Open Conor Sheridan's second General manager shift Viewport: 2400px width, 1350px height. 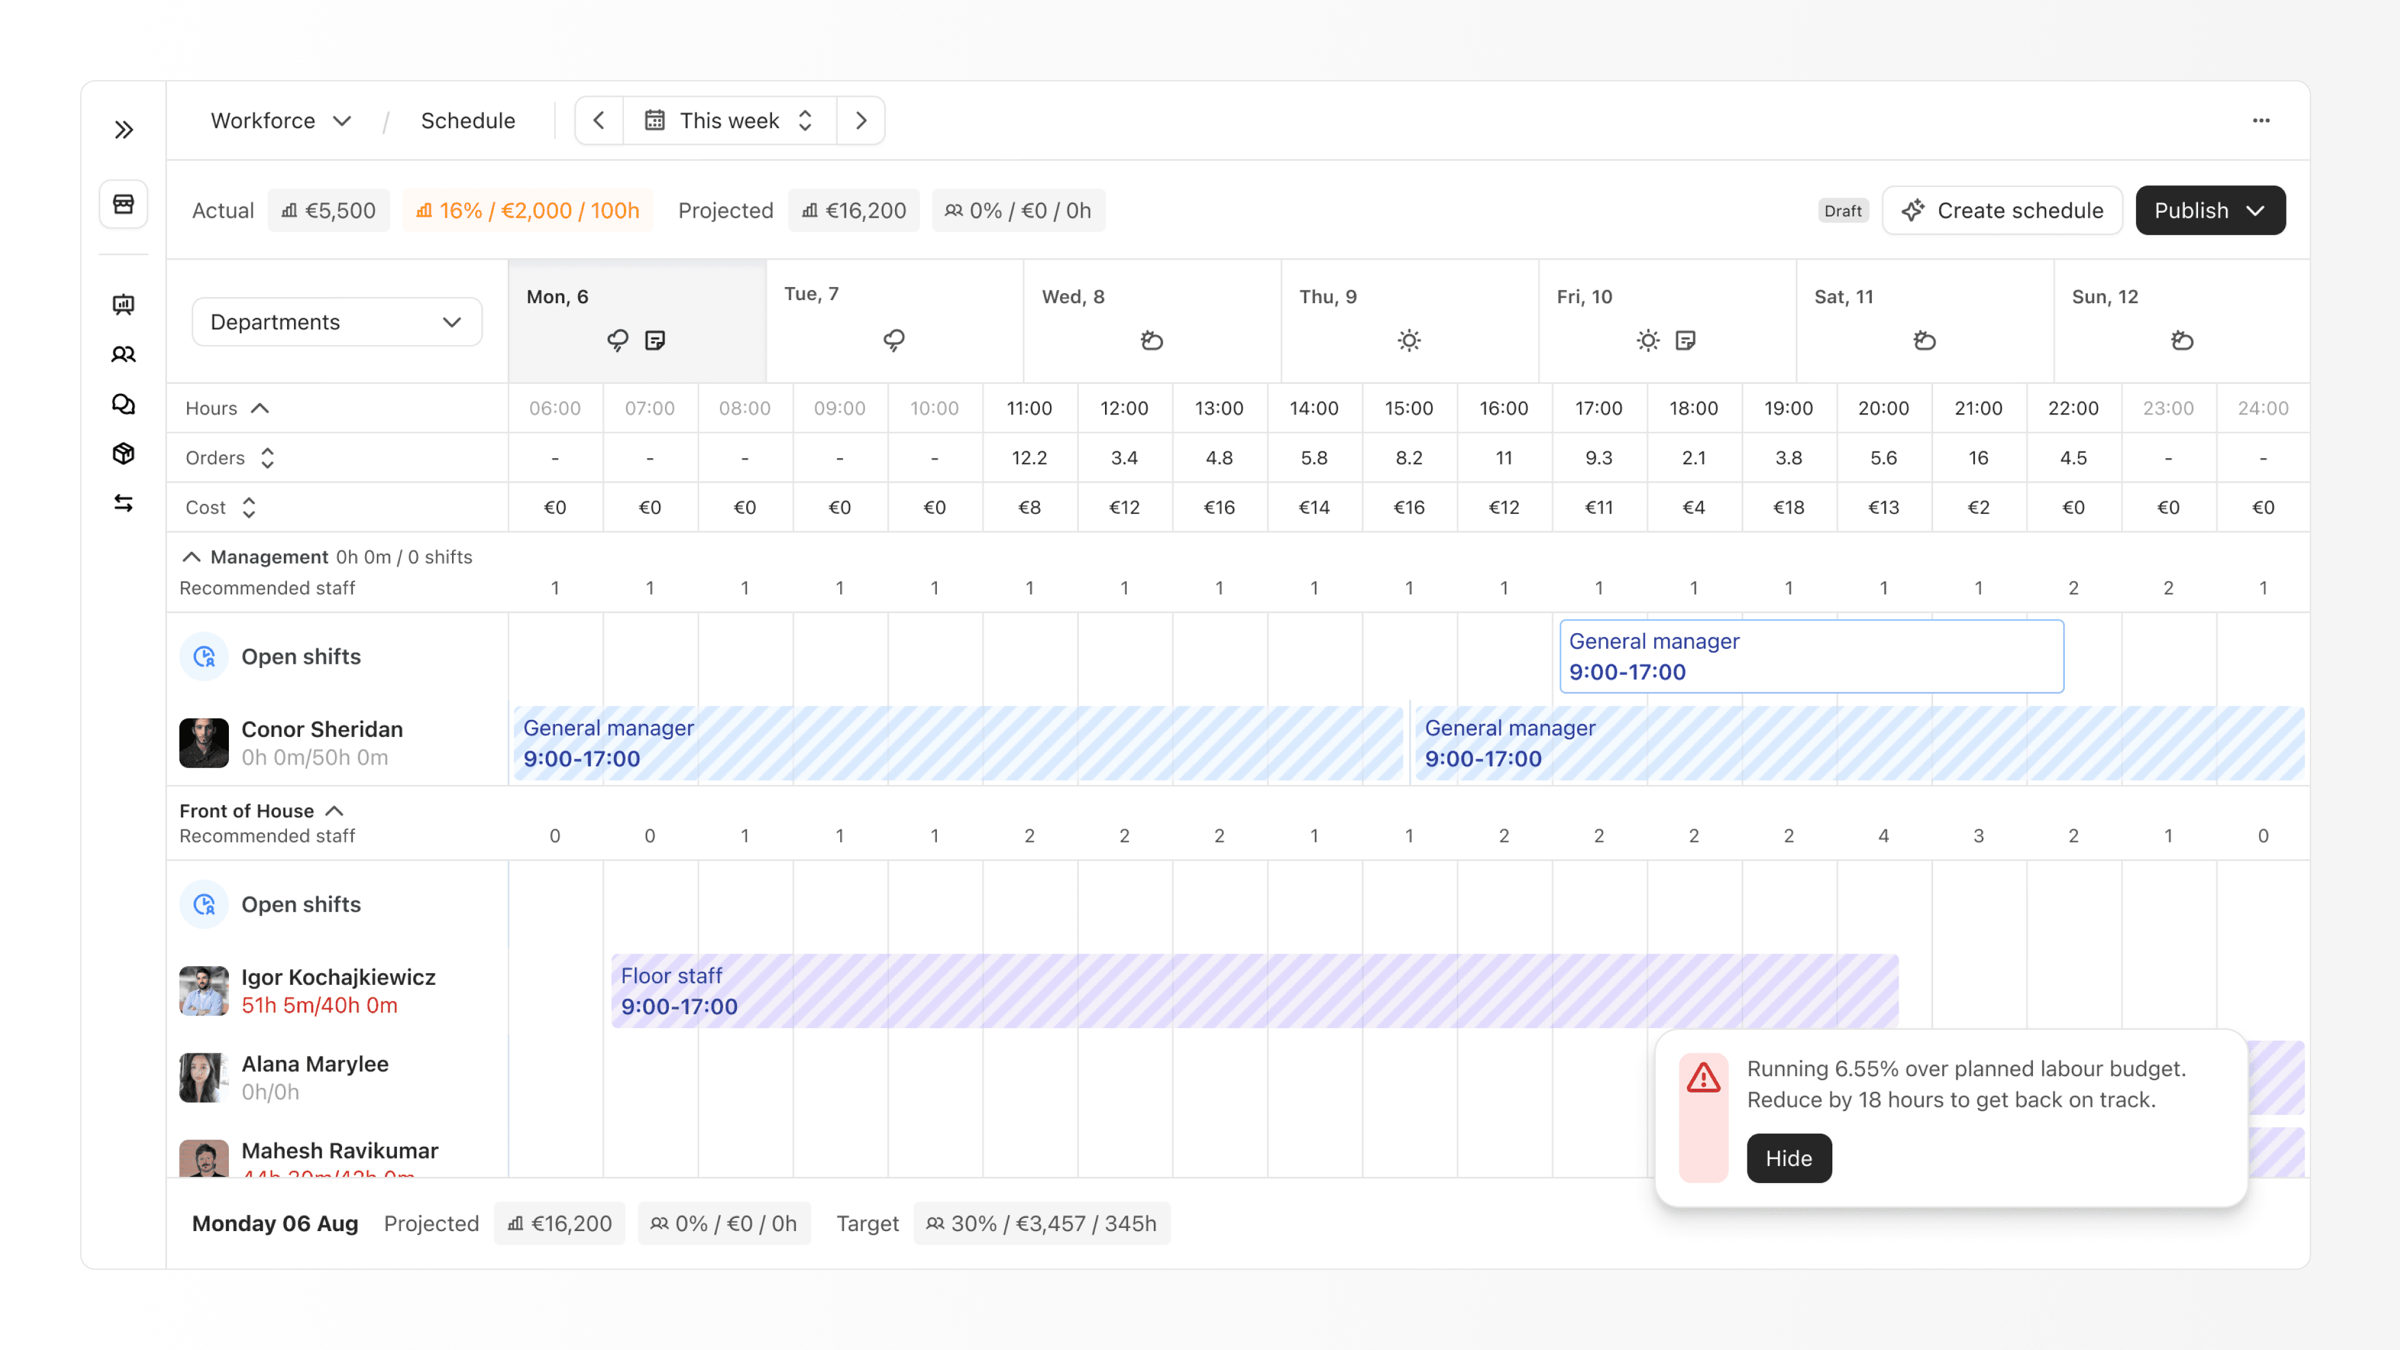pyautogui.click(x=1860, y=743)
